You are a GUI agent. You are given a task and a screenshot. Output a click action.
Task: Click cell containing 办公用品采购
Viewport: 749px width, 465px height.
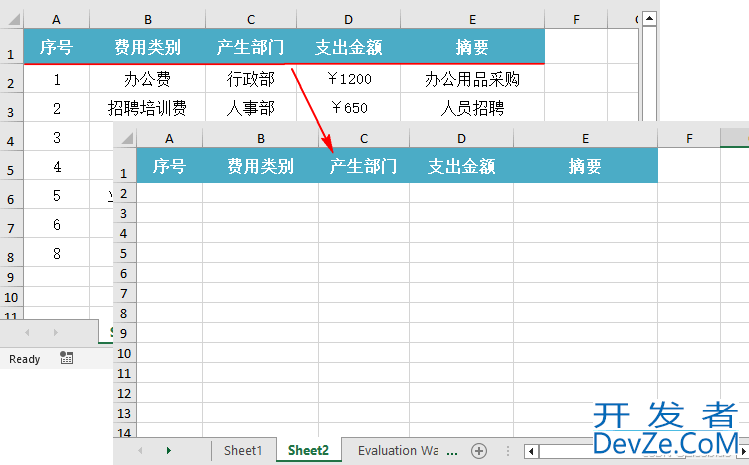tap(472, 79)
